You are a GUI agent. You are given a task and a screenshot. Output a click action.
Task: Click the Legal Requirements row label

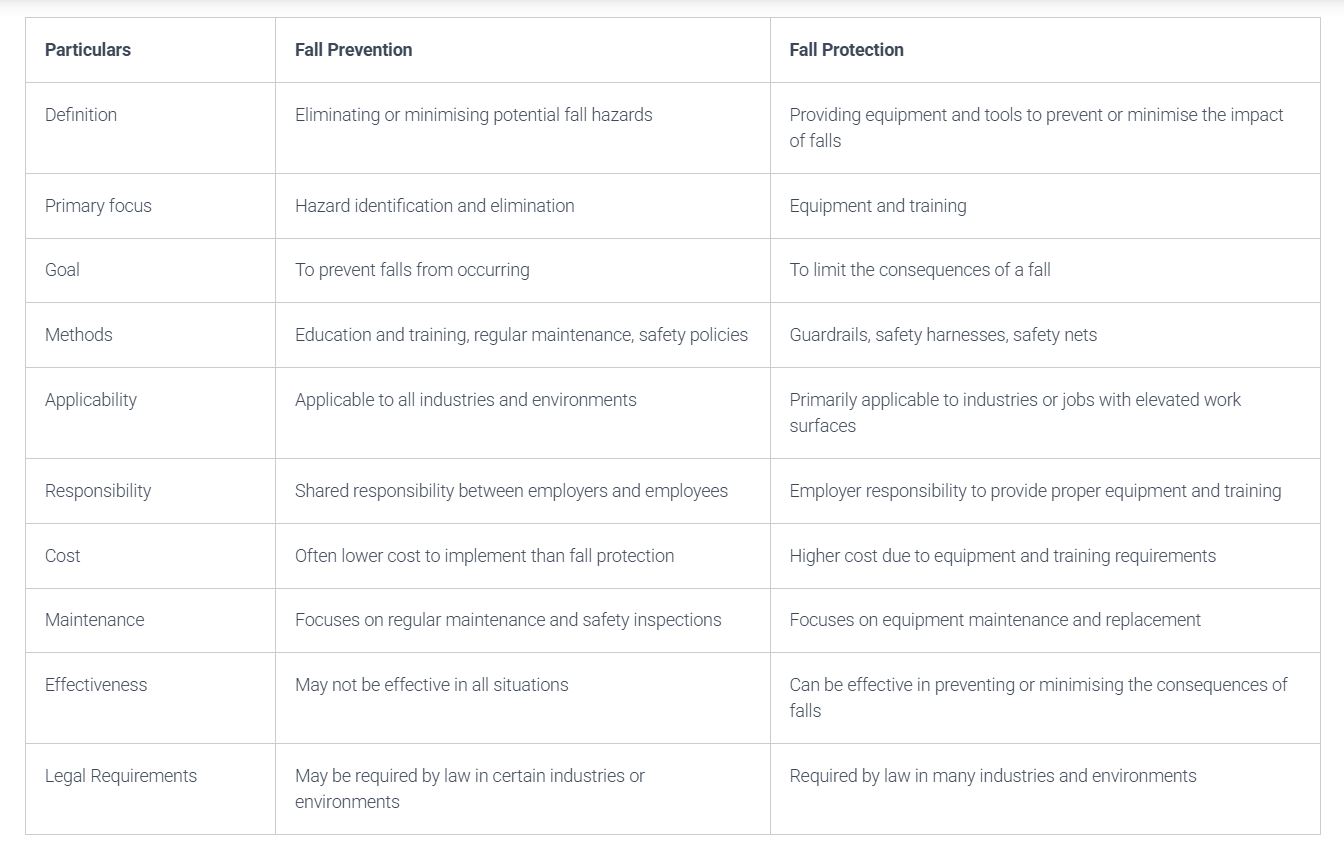point(121,776)
